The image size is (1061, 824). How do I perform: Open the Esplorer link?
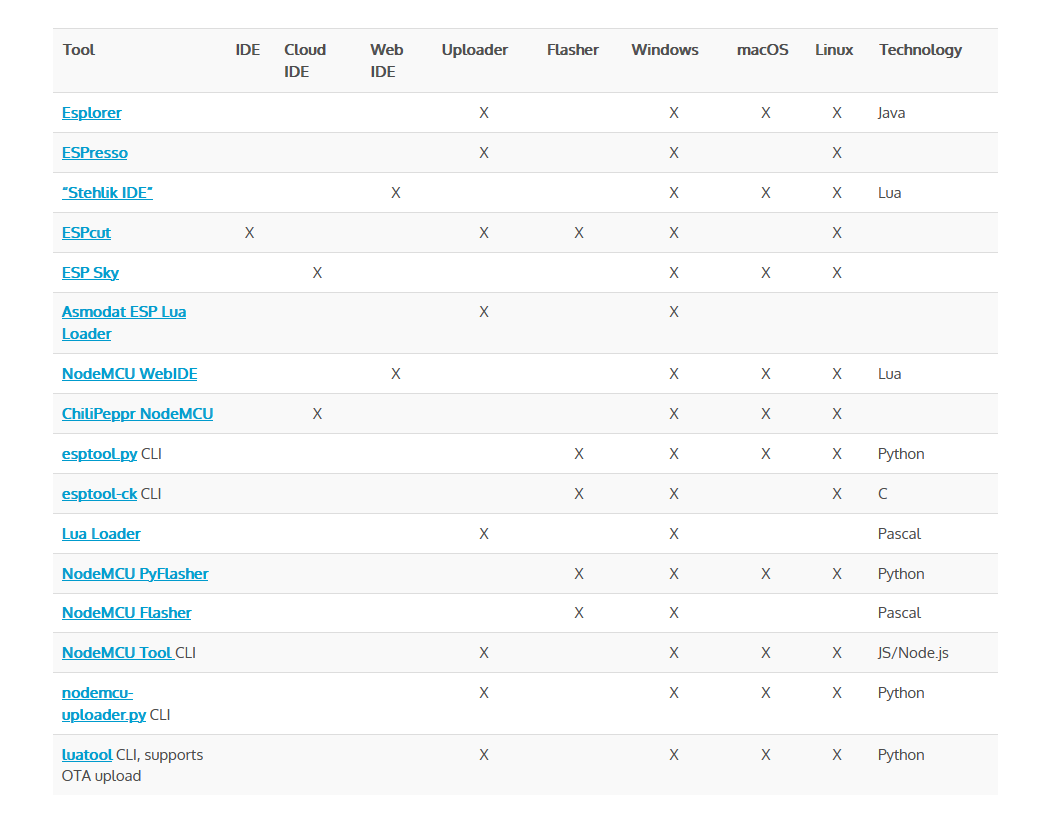[x=91, y=113]
